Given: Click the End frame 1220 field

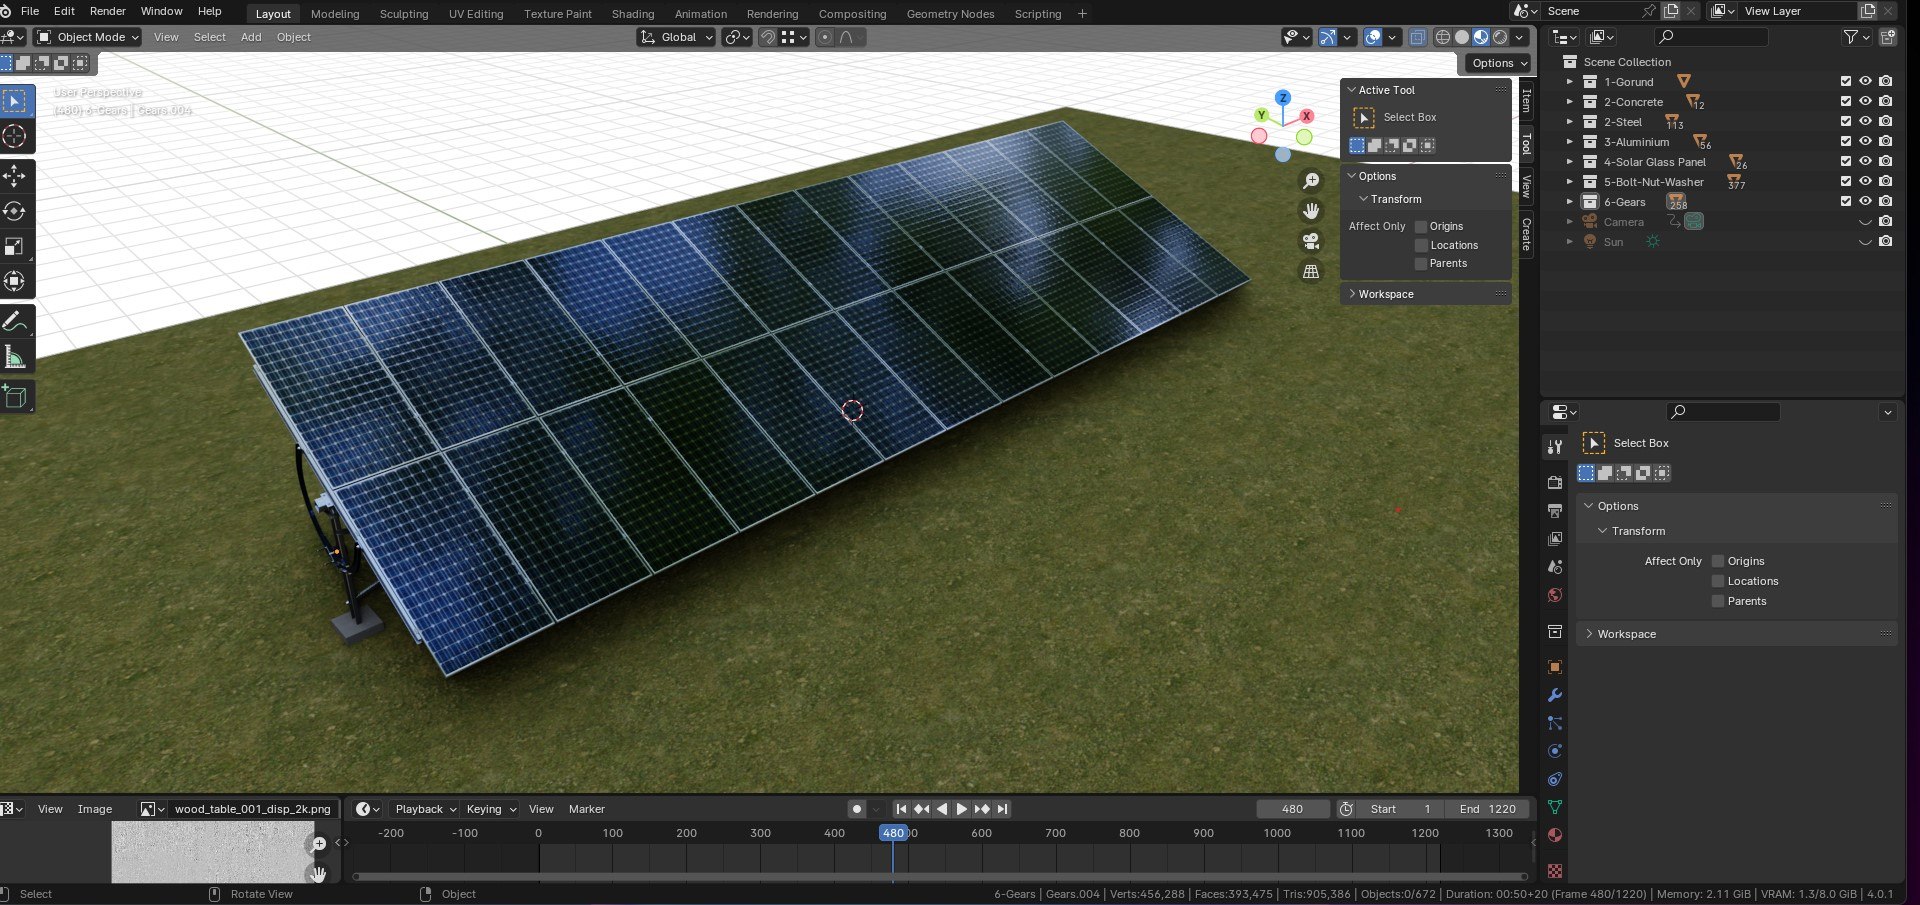Looking at the screenshot, I should pos(1488,809).
